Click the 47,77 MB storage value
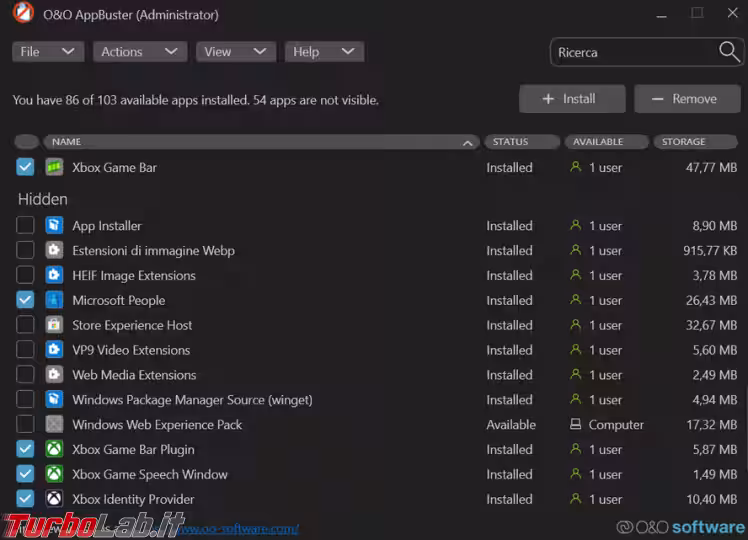Image resolution: width=748 pixels, height=540 pixels. (711, 167)
